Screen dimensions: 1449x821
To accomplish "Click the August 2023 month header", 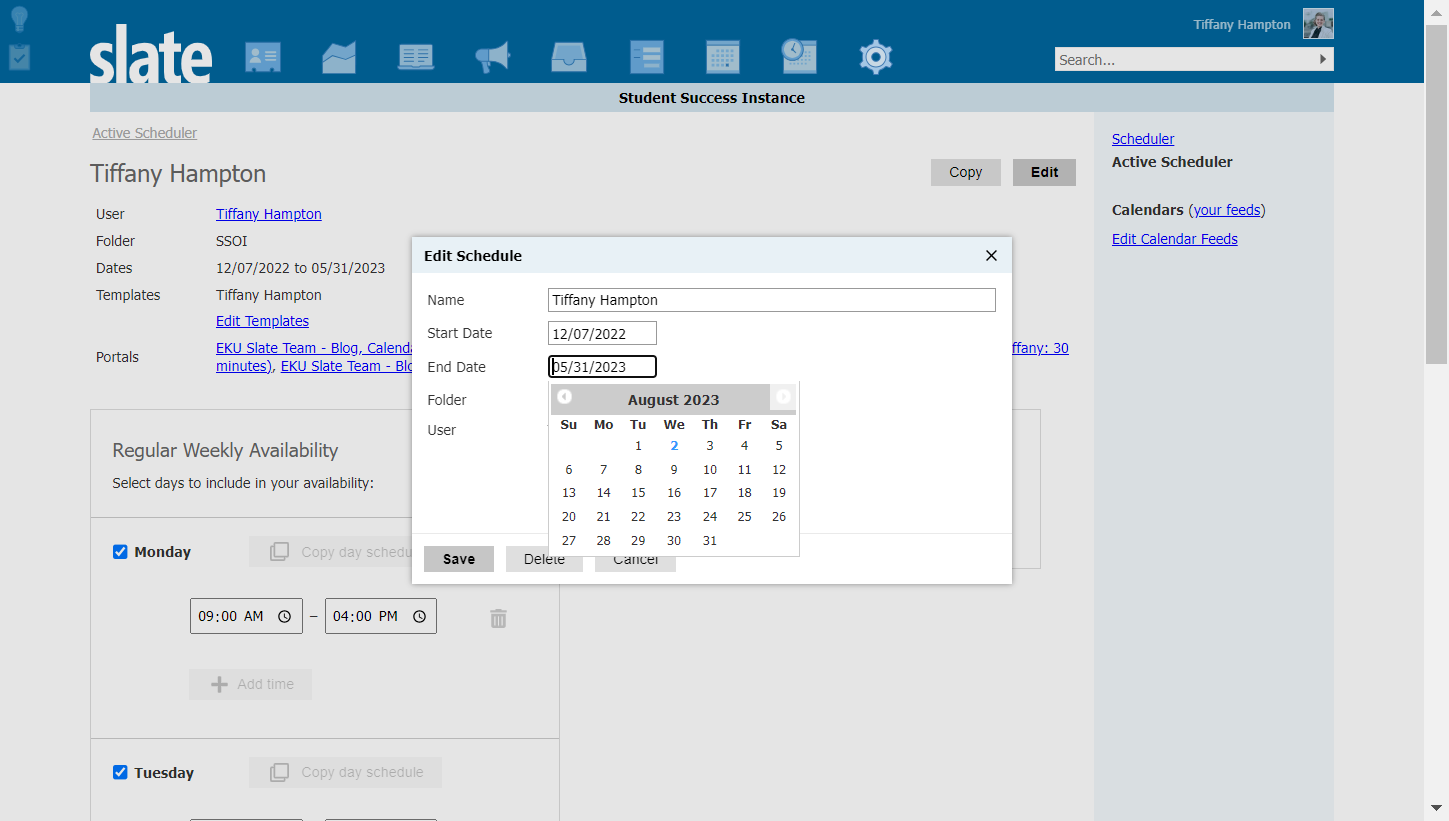I will tap(674, 400).
